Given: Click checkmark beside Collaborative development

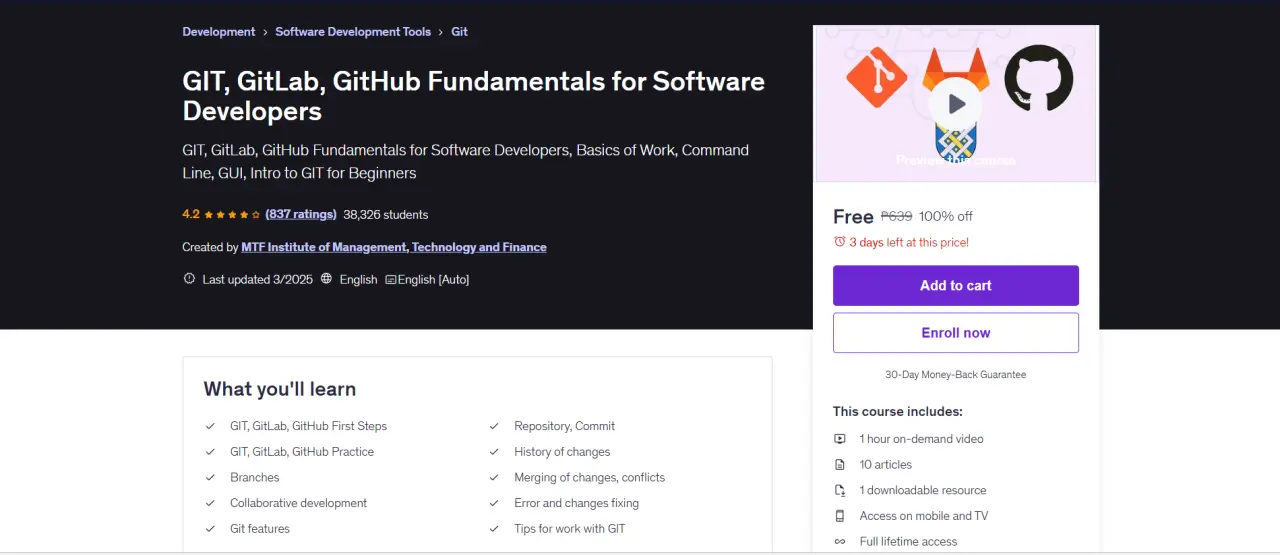Looking at the screenshot, I should coord(210,503).
